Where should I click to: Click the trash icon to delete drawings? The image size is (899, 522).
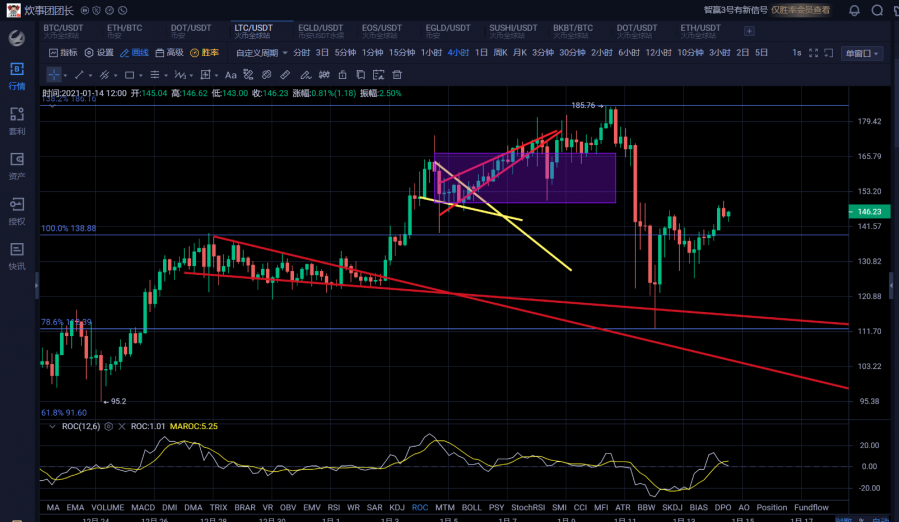pyautogui.click(x=398, y=74)
